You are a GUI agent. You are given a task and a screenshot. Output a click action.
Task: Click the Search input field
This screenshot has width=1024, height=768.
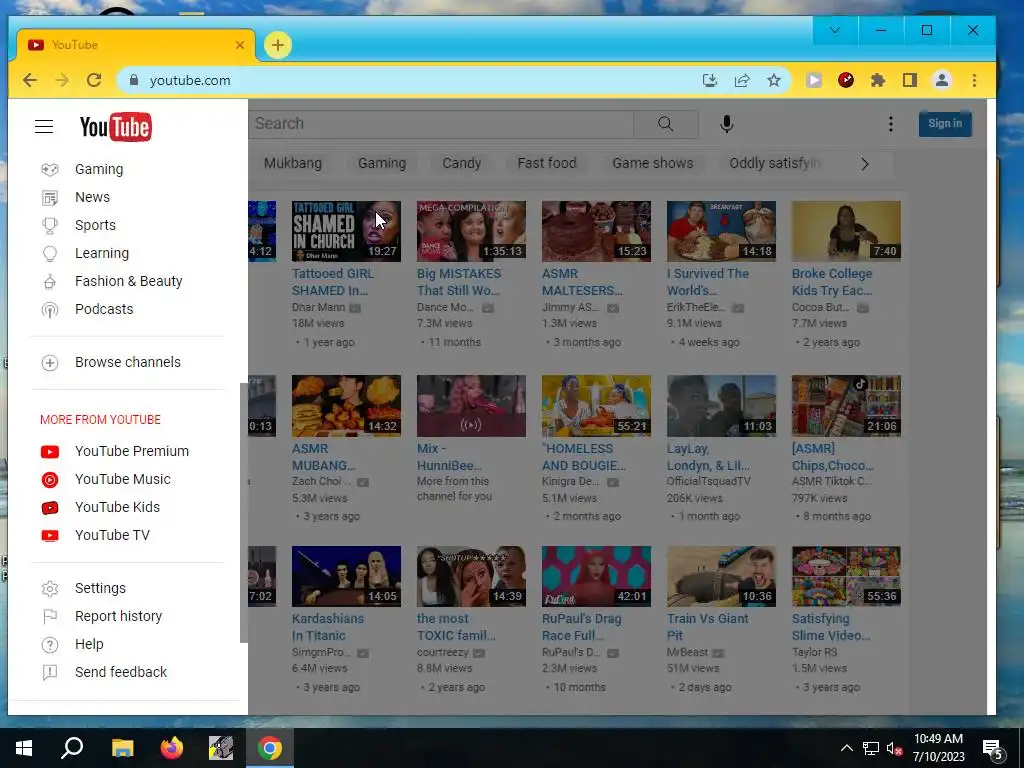click(440, 124)
